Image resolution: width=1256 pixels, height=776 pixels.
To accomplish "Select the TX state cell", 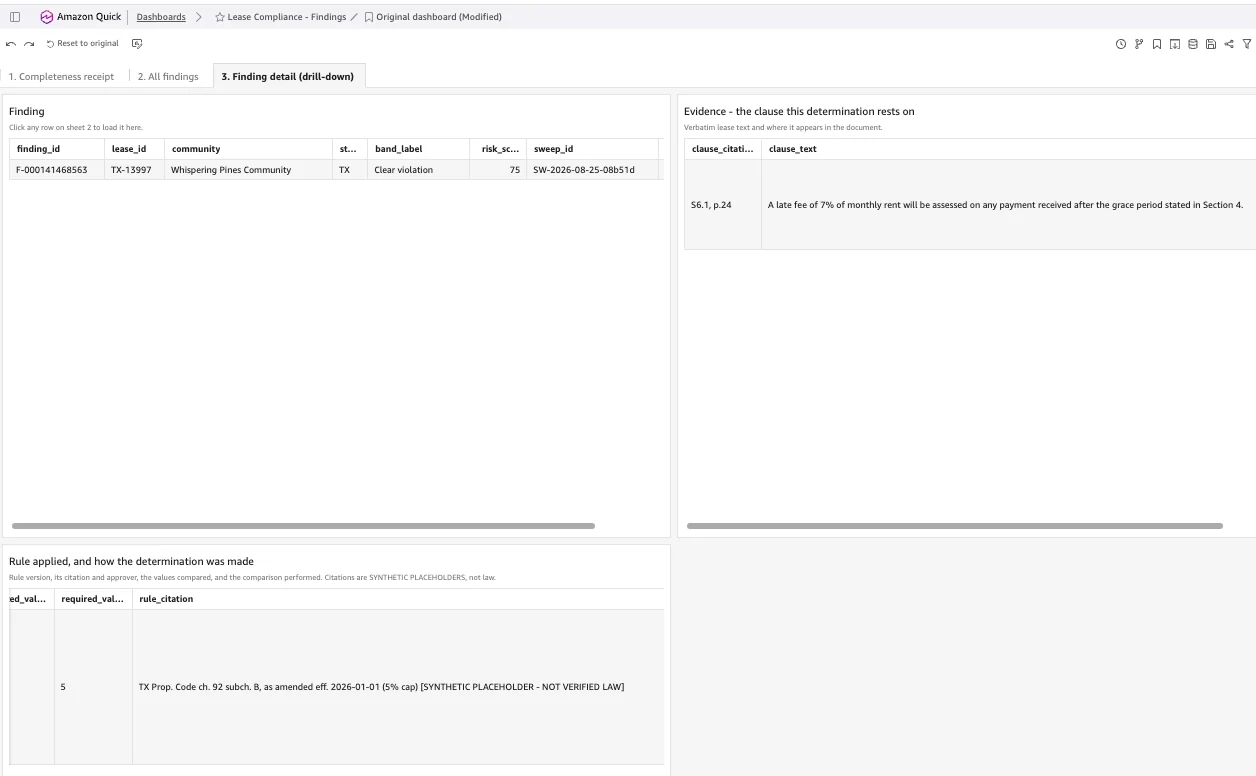I will pos(350,170).
